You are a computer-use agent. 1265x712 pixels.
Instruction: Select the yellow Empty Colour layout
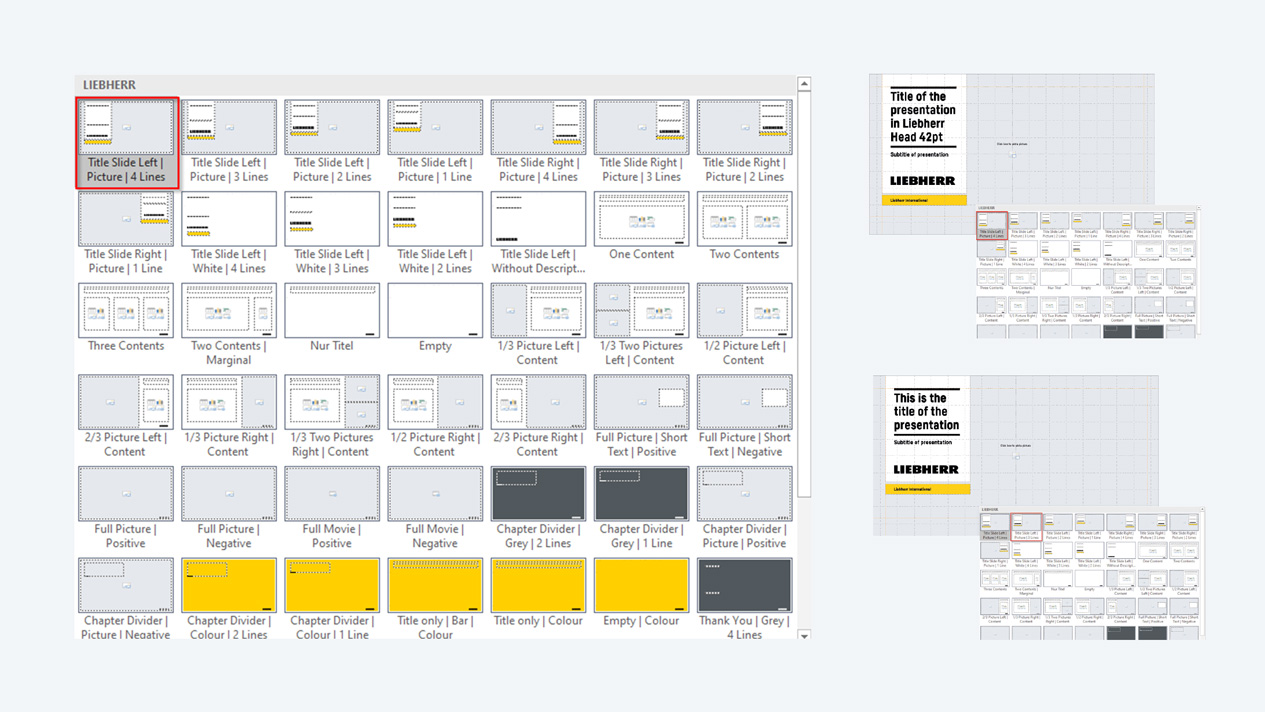point(641,586)
